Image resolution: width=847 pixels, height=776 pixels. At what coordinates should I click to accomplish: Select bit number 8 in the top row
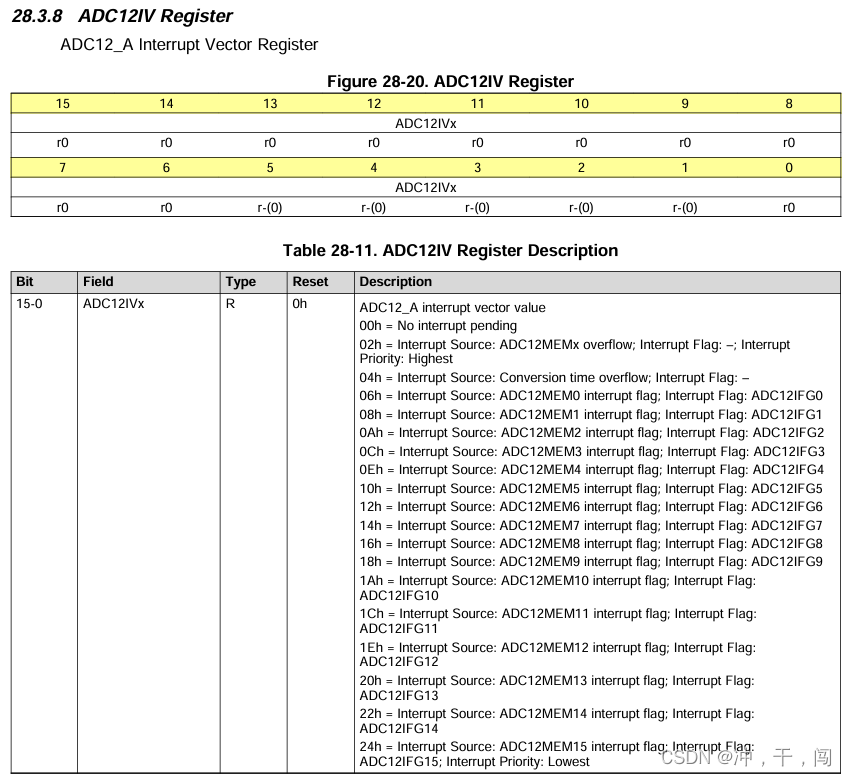pyautogui.click(x=788, y=103)
